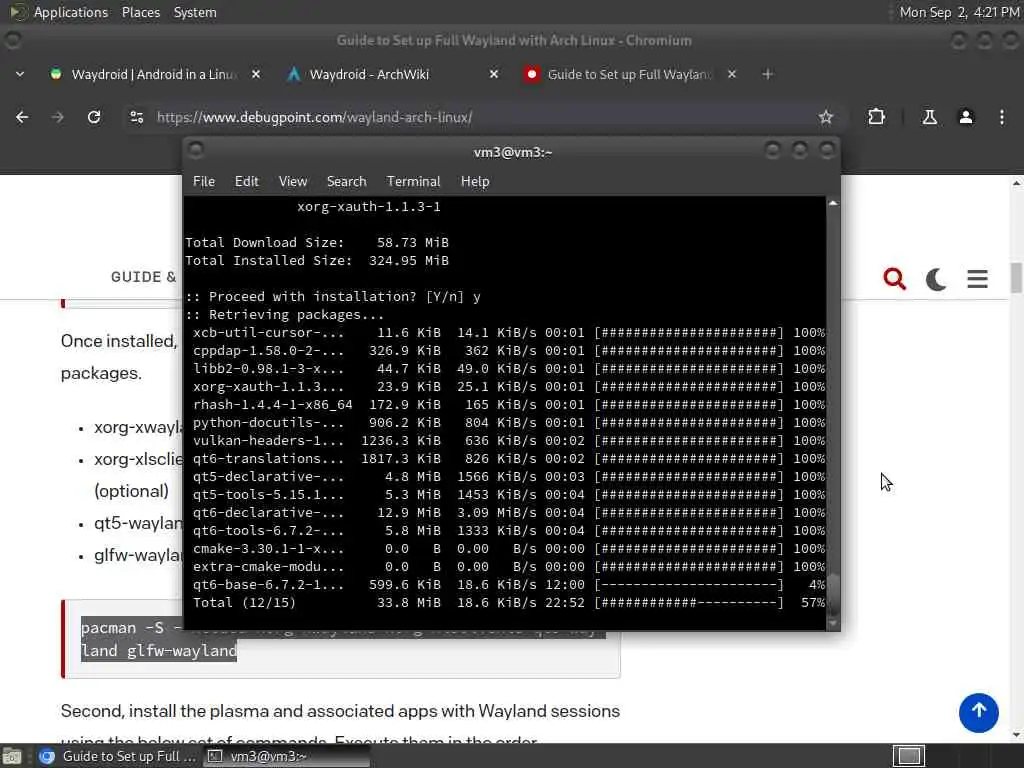Open terminal Edit menu
This screenshot has height=768, width=1024.
tap(246, 182)
